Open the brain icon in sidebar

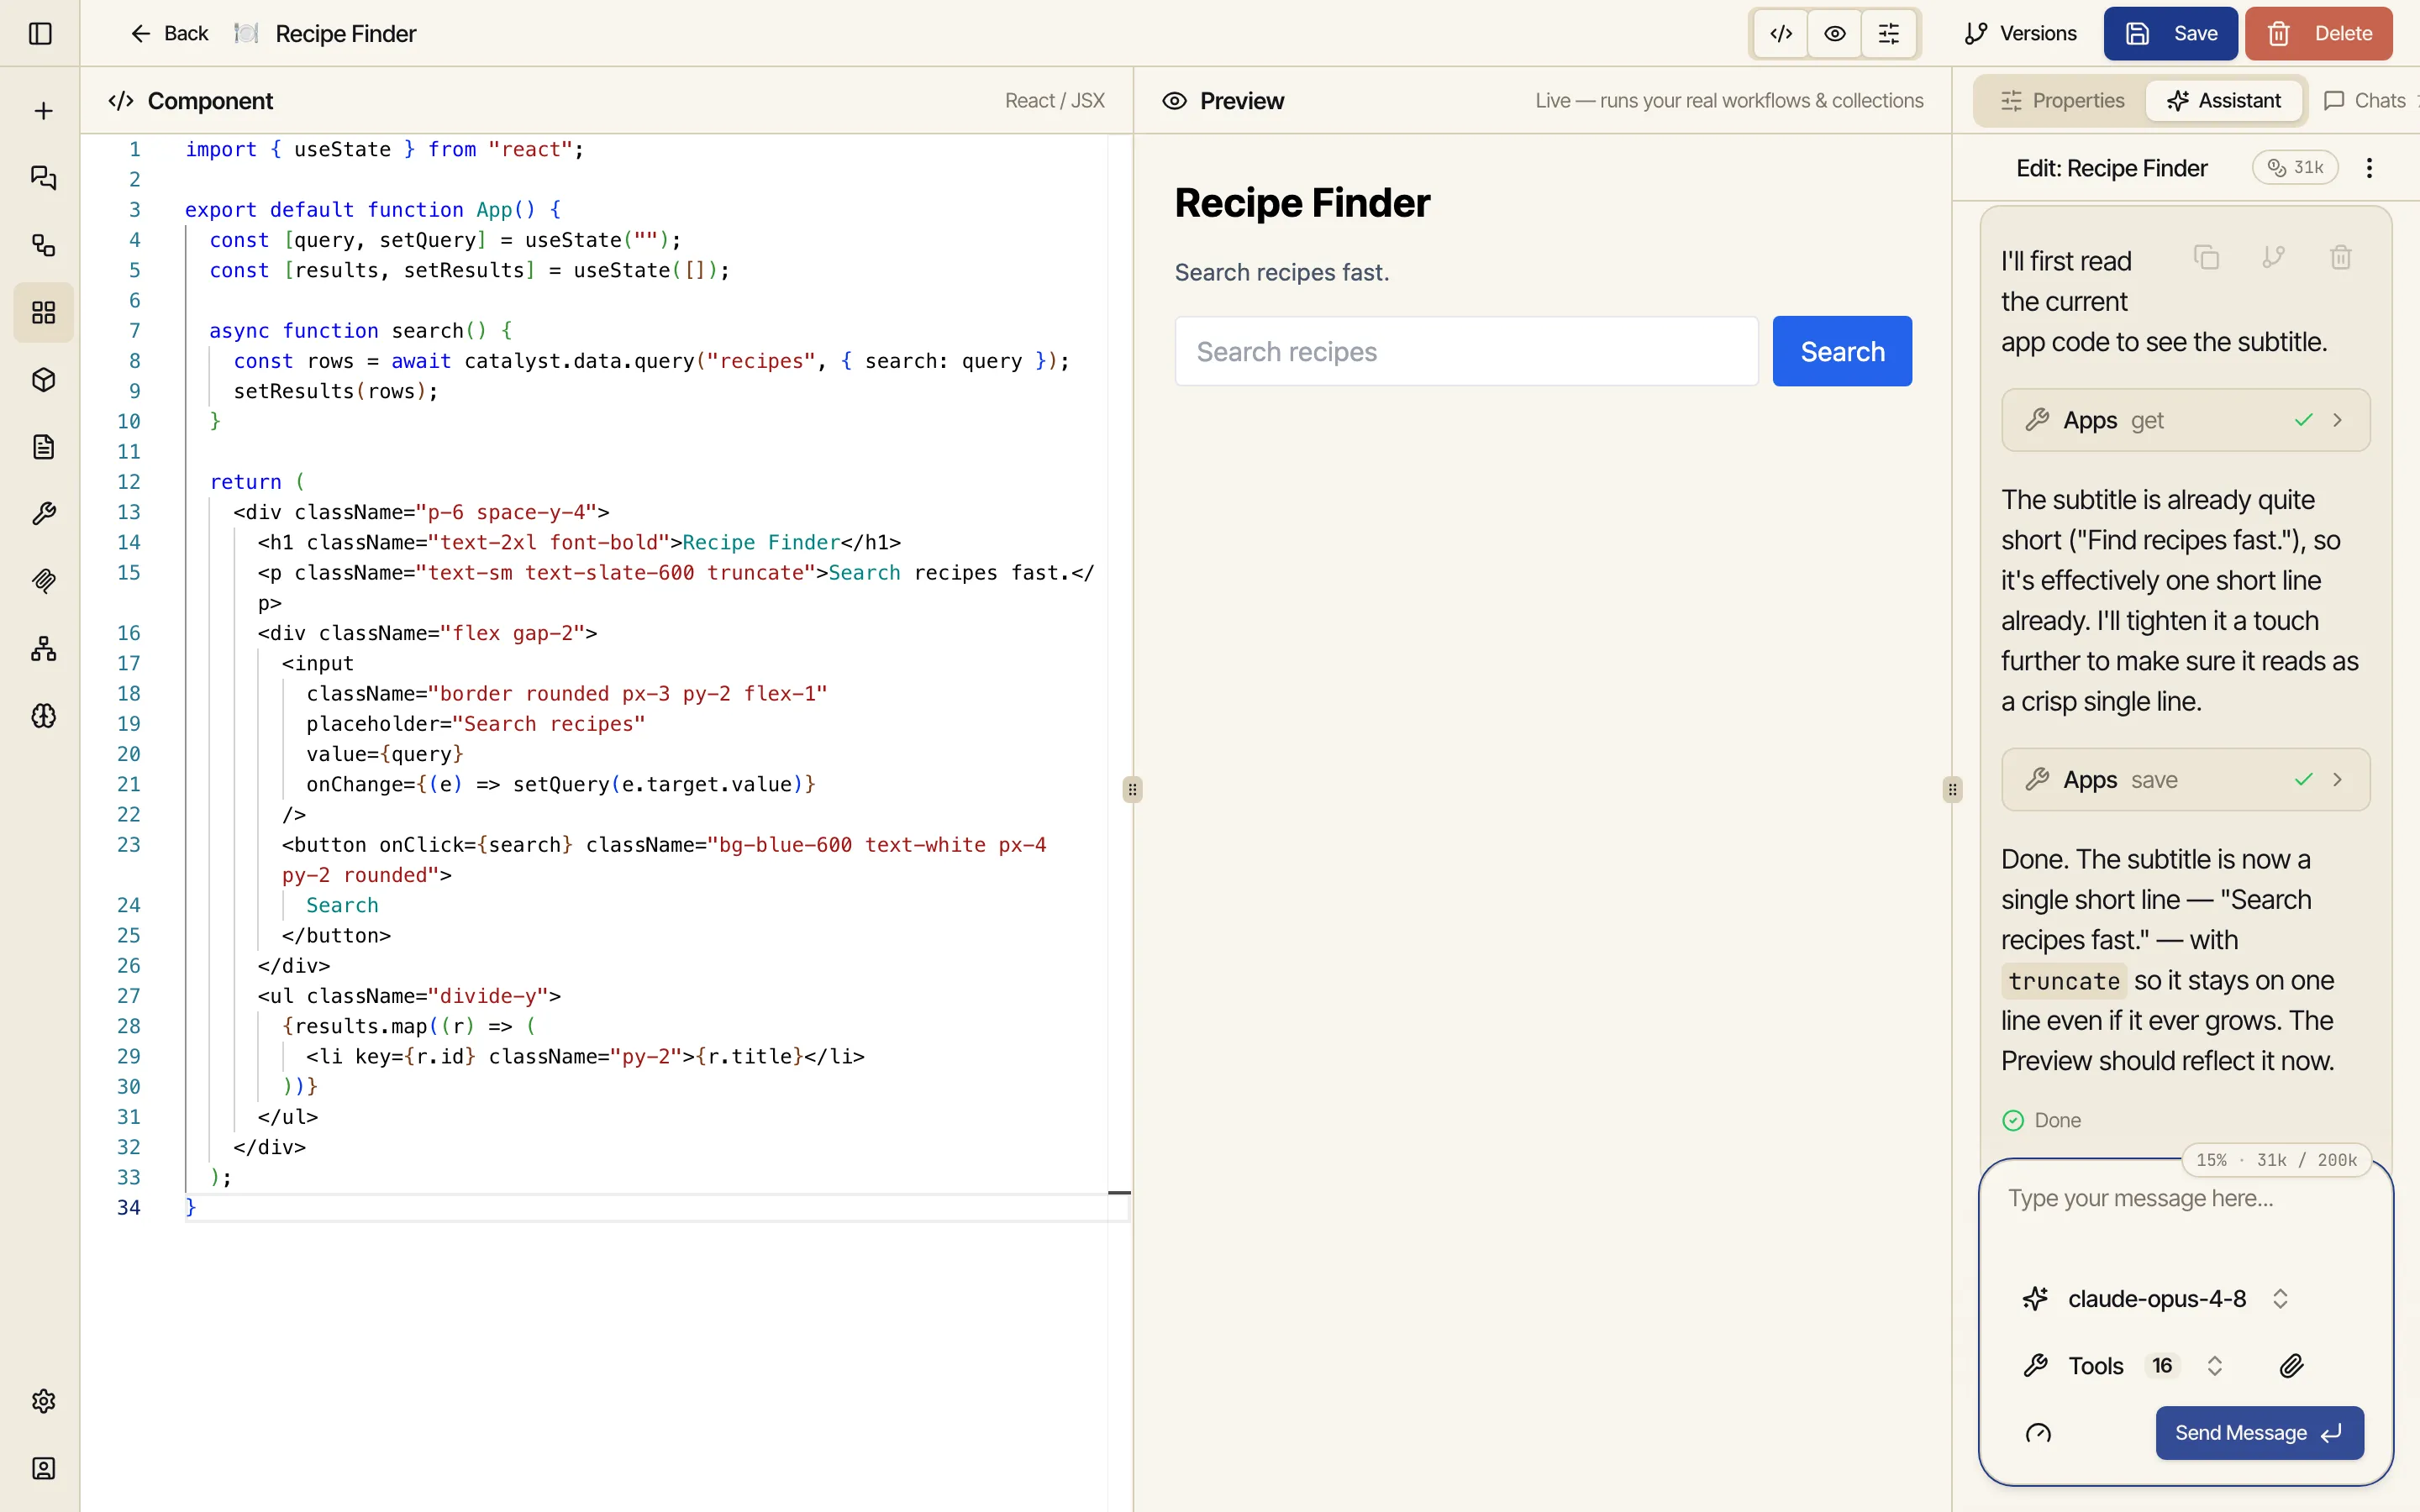click(43, 715)
